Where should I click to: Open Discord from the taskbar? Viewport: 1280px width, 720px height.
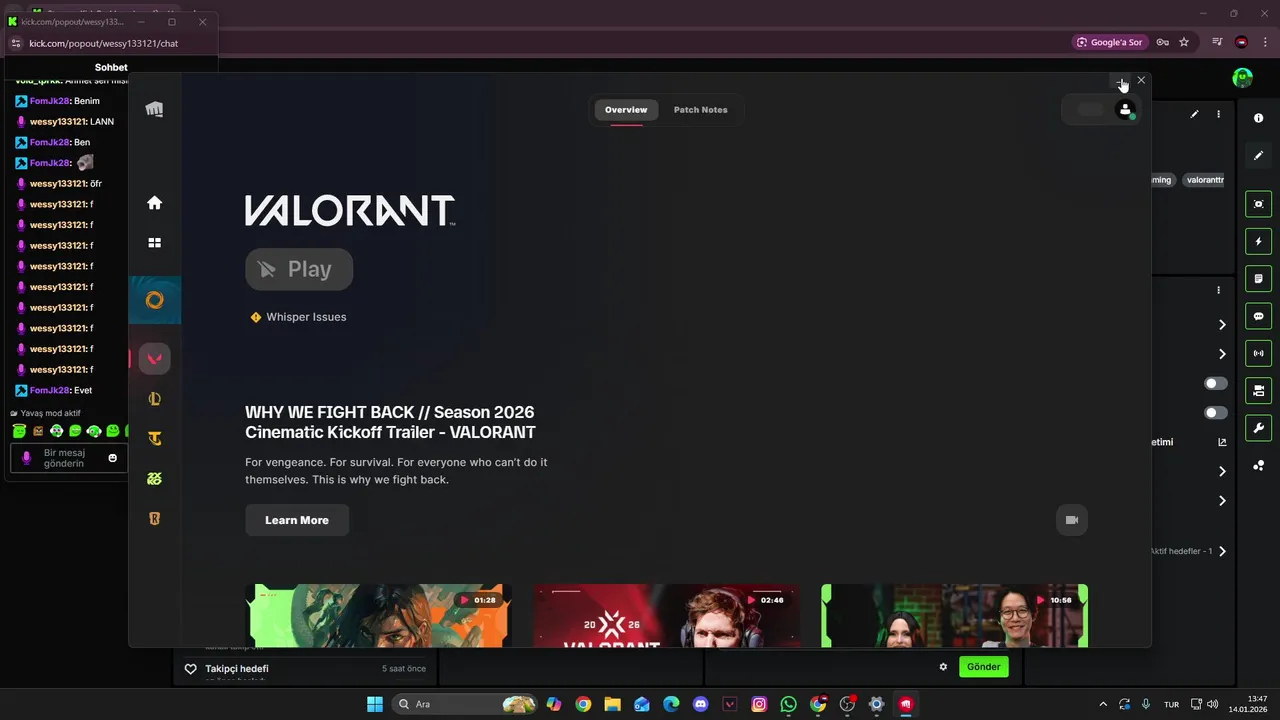(x=700, y=704)
